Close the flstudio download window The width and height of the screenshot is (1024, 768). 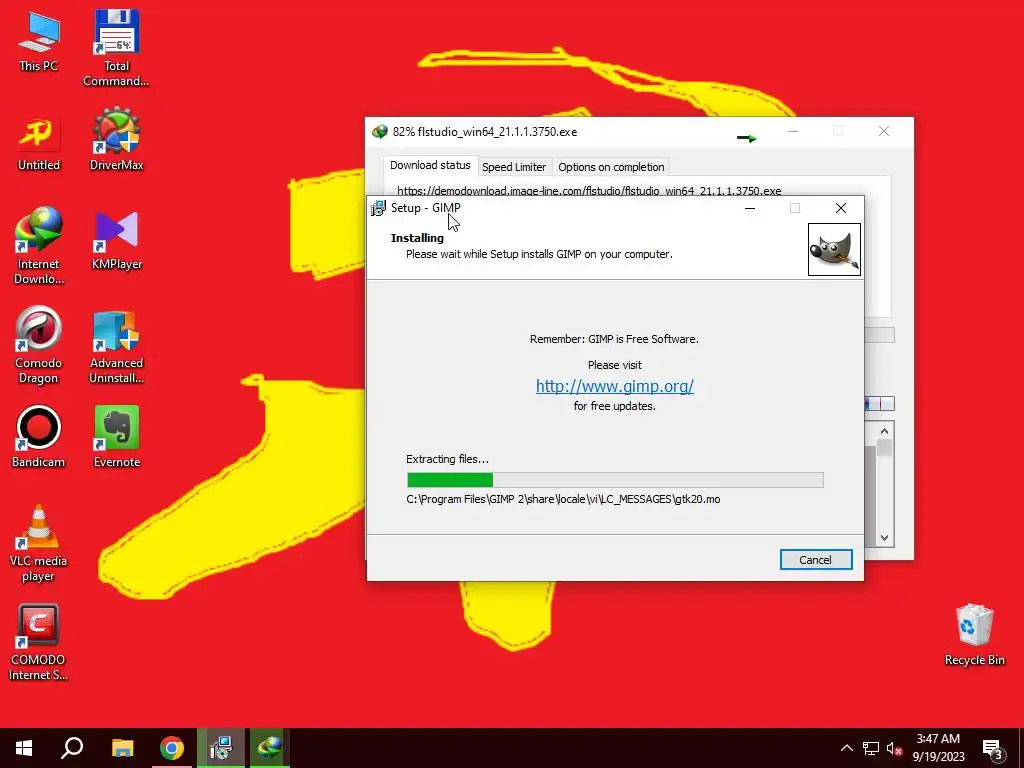(x=884, y=132)
